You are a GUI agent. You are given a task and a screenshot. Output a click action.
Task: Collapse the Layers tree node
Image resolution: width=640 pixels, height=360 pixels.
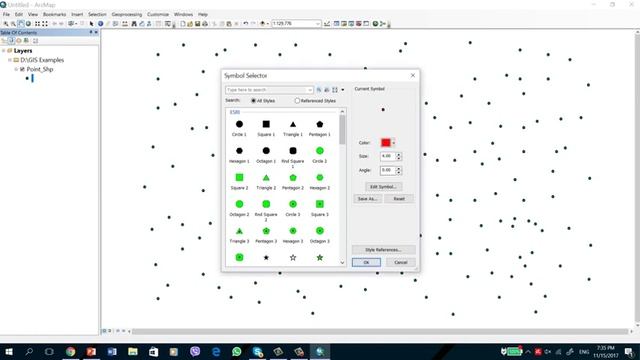coord(4,51)
